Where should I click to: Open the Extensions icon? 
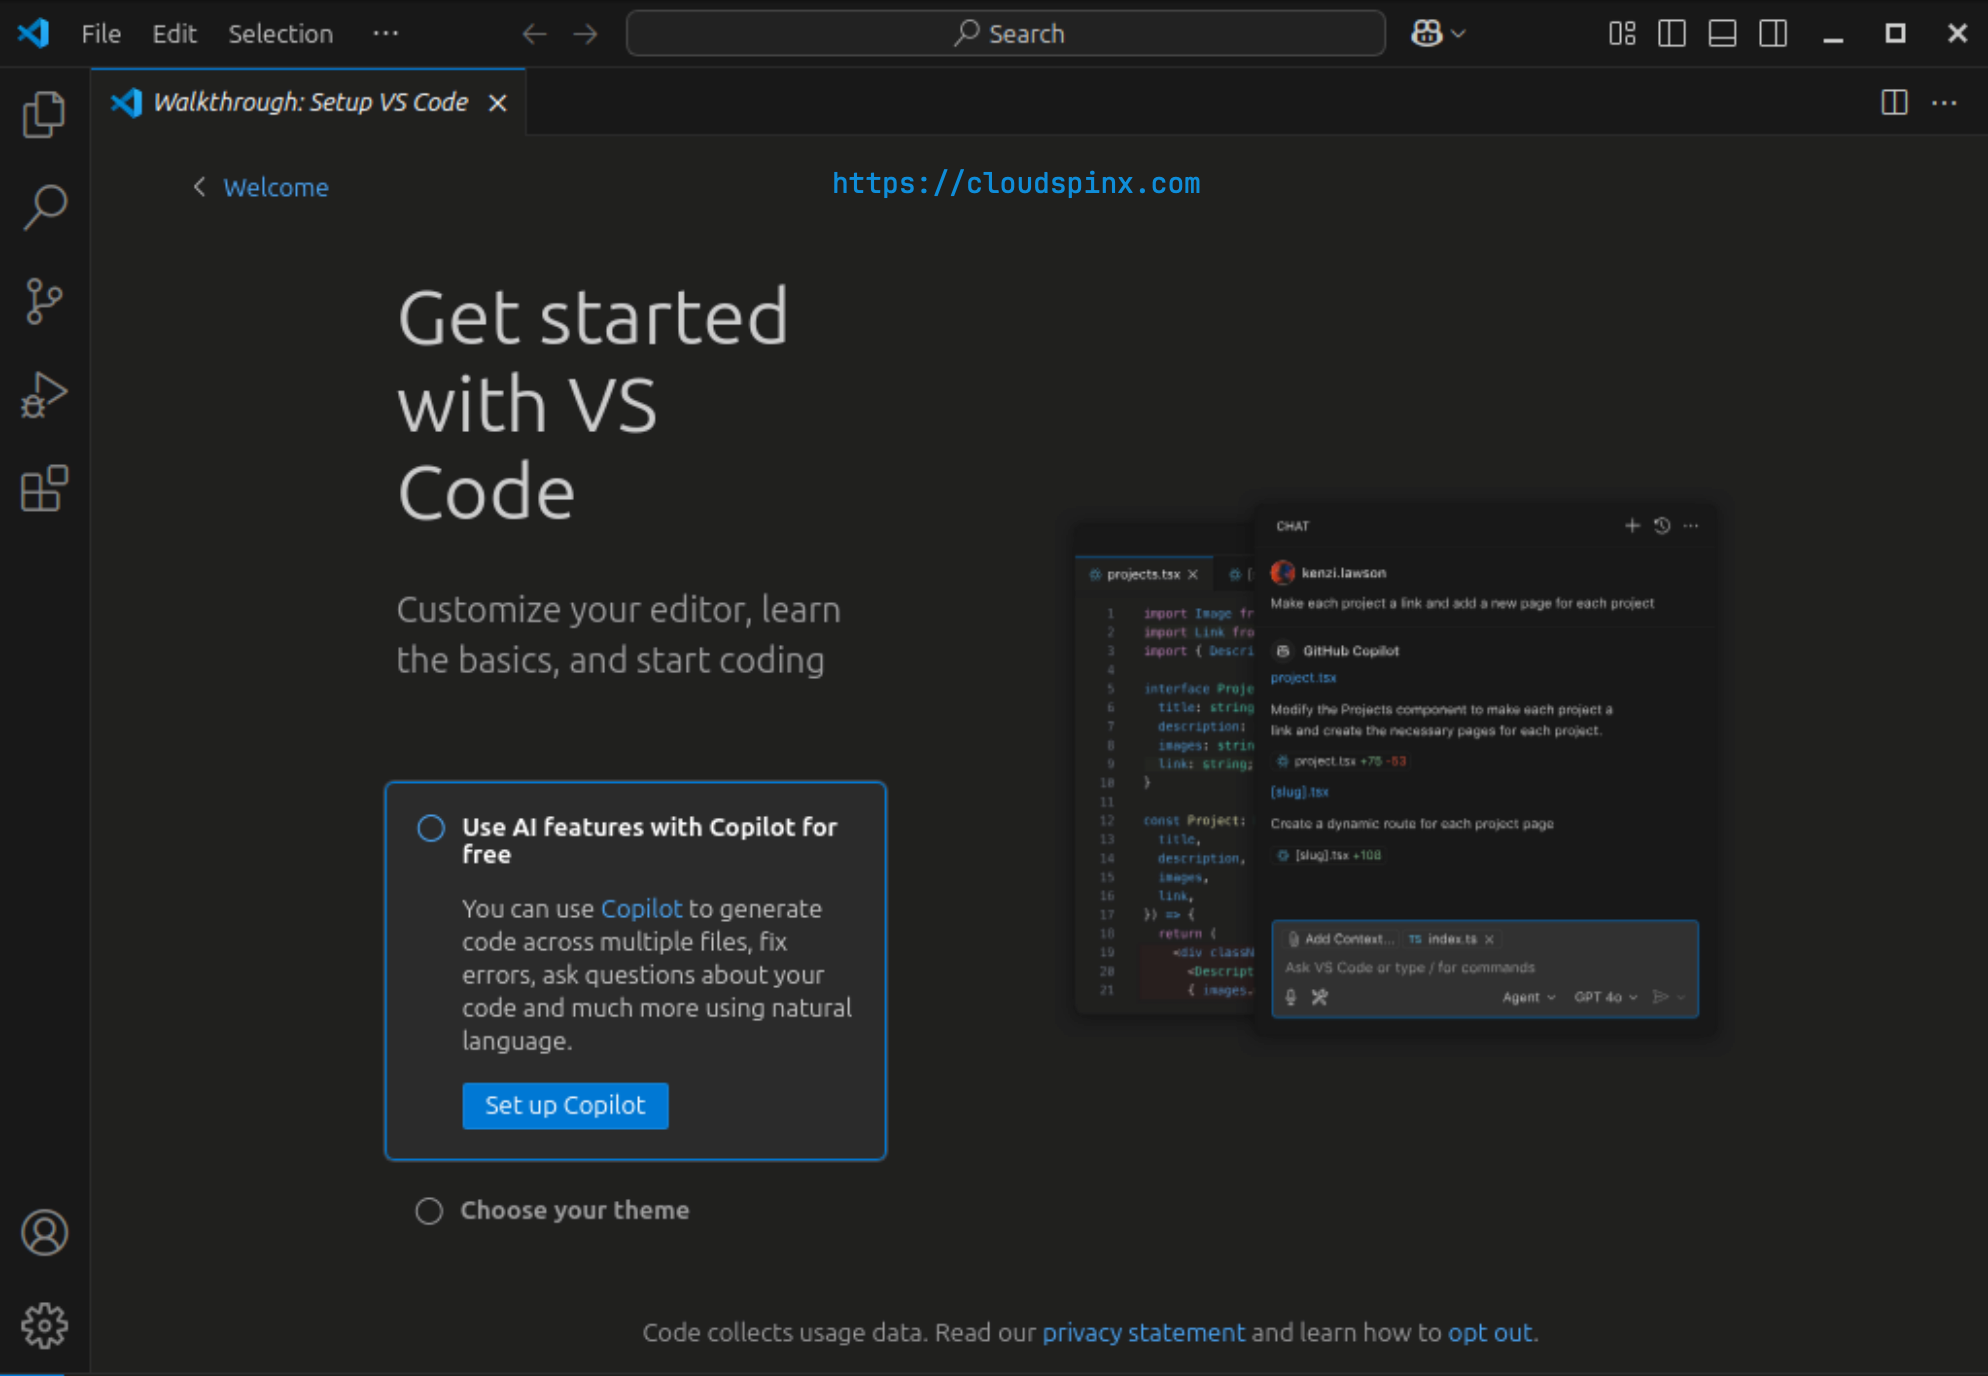coord(44,489)
